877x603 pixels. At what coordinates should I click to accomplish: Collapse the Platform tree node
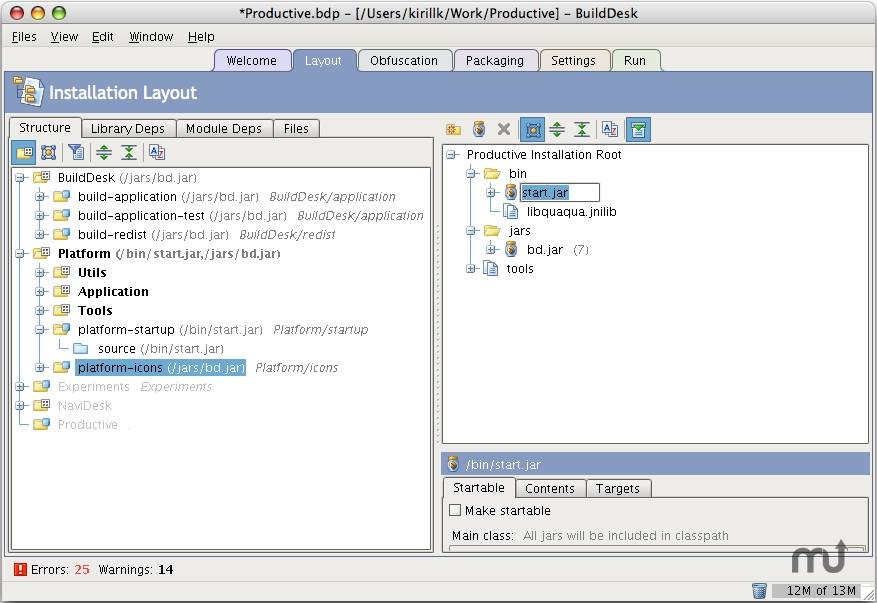click(21, 254)
